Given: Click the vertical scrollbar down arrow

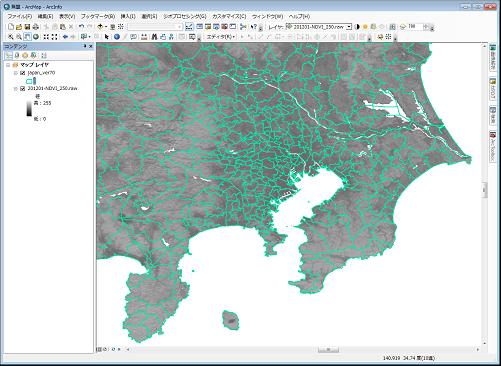Looking at the screenshot, I should click(485, 343).
